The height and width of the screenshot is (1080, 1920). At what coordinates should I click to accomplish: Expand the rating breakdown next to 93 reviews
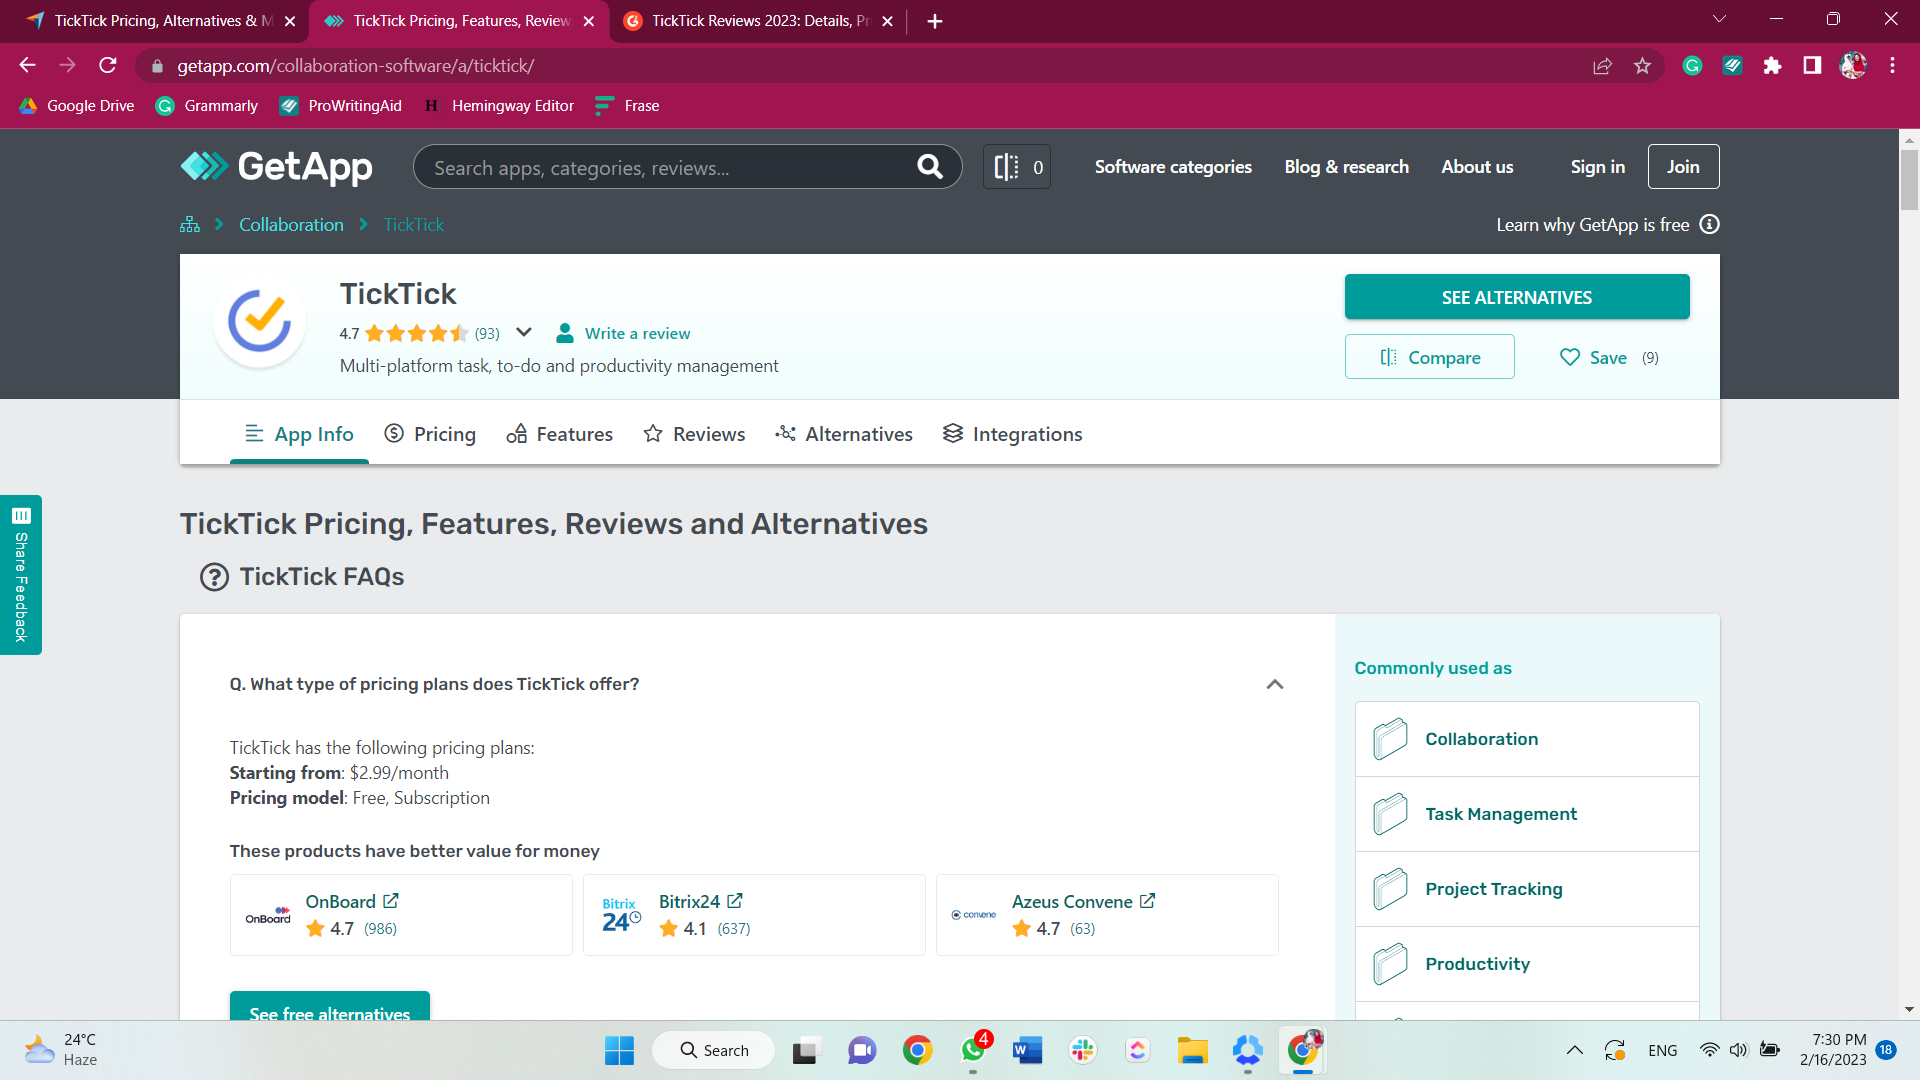click(x=524, y=332)
